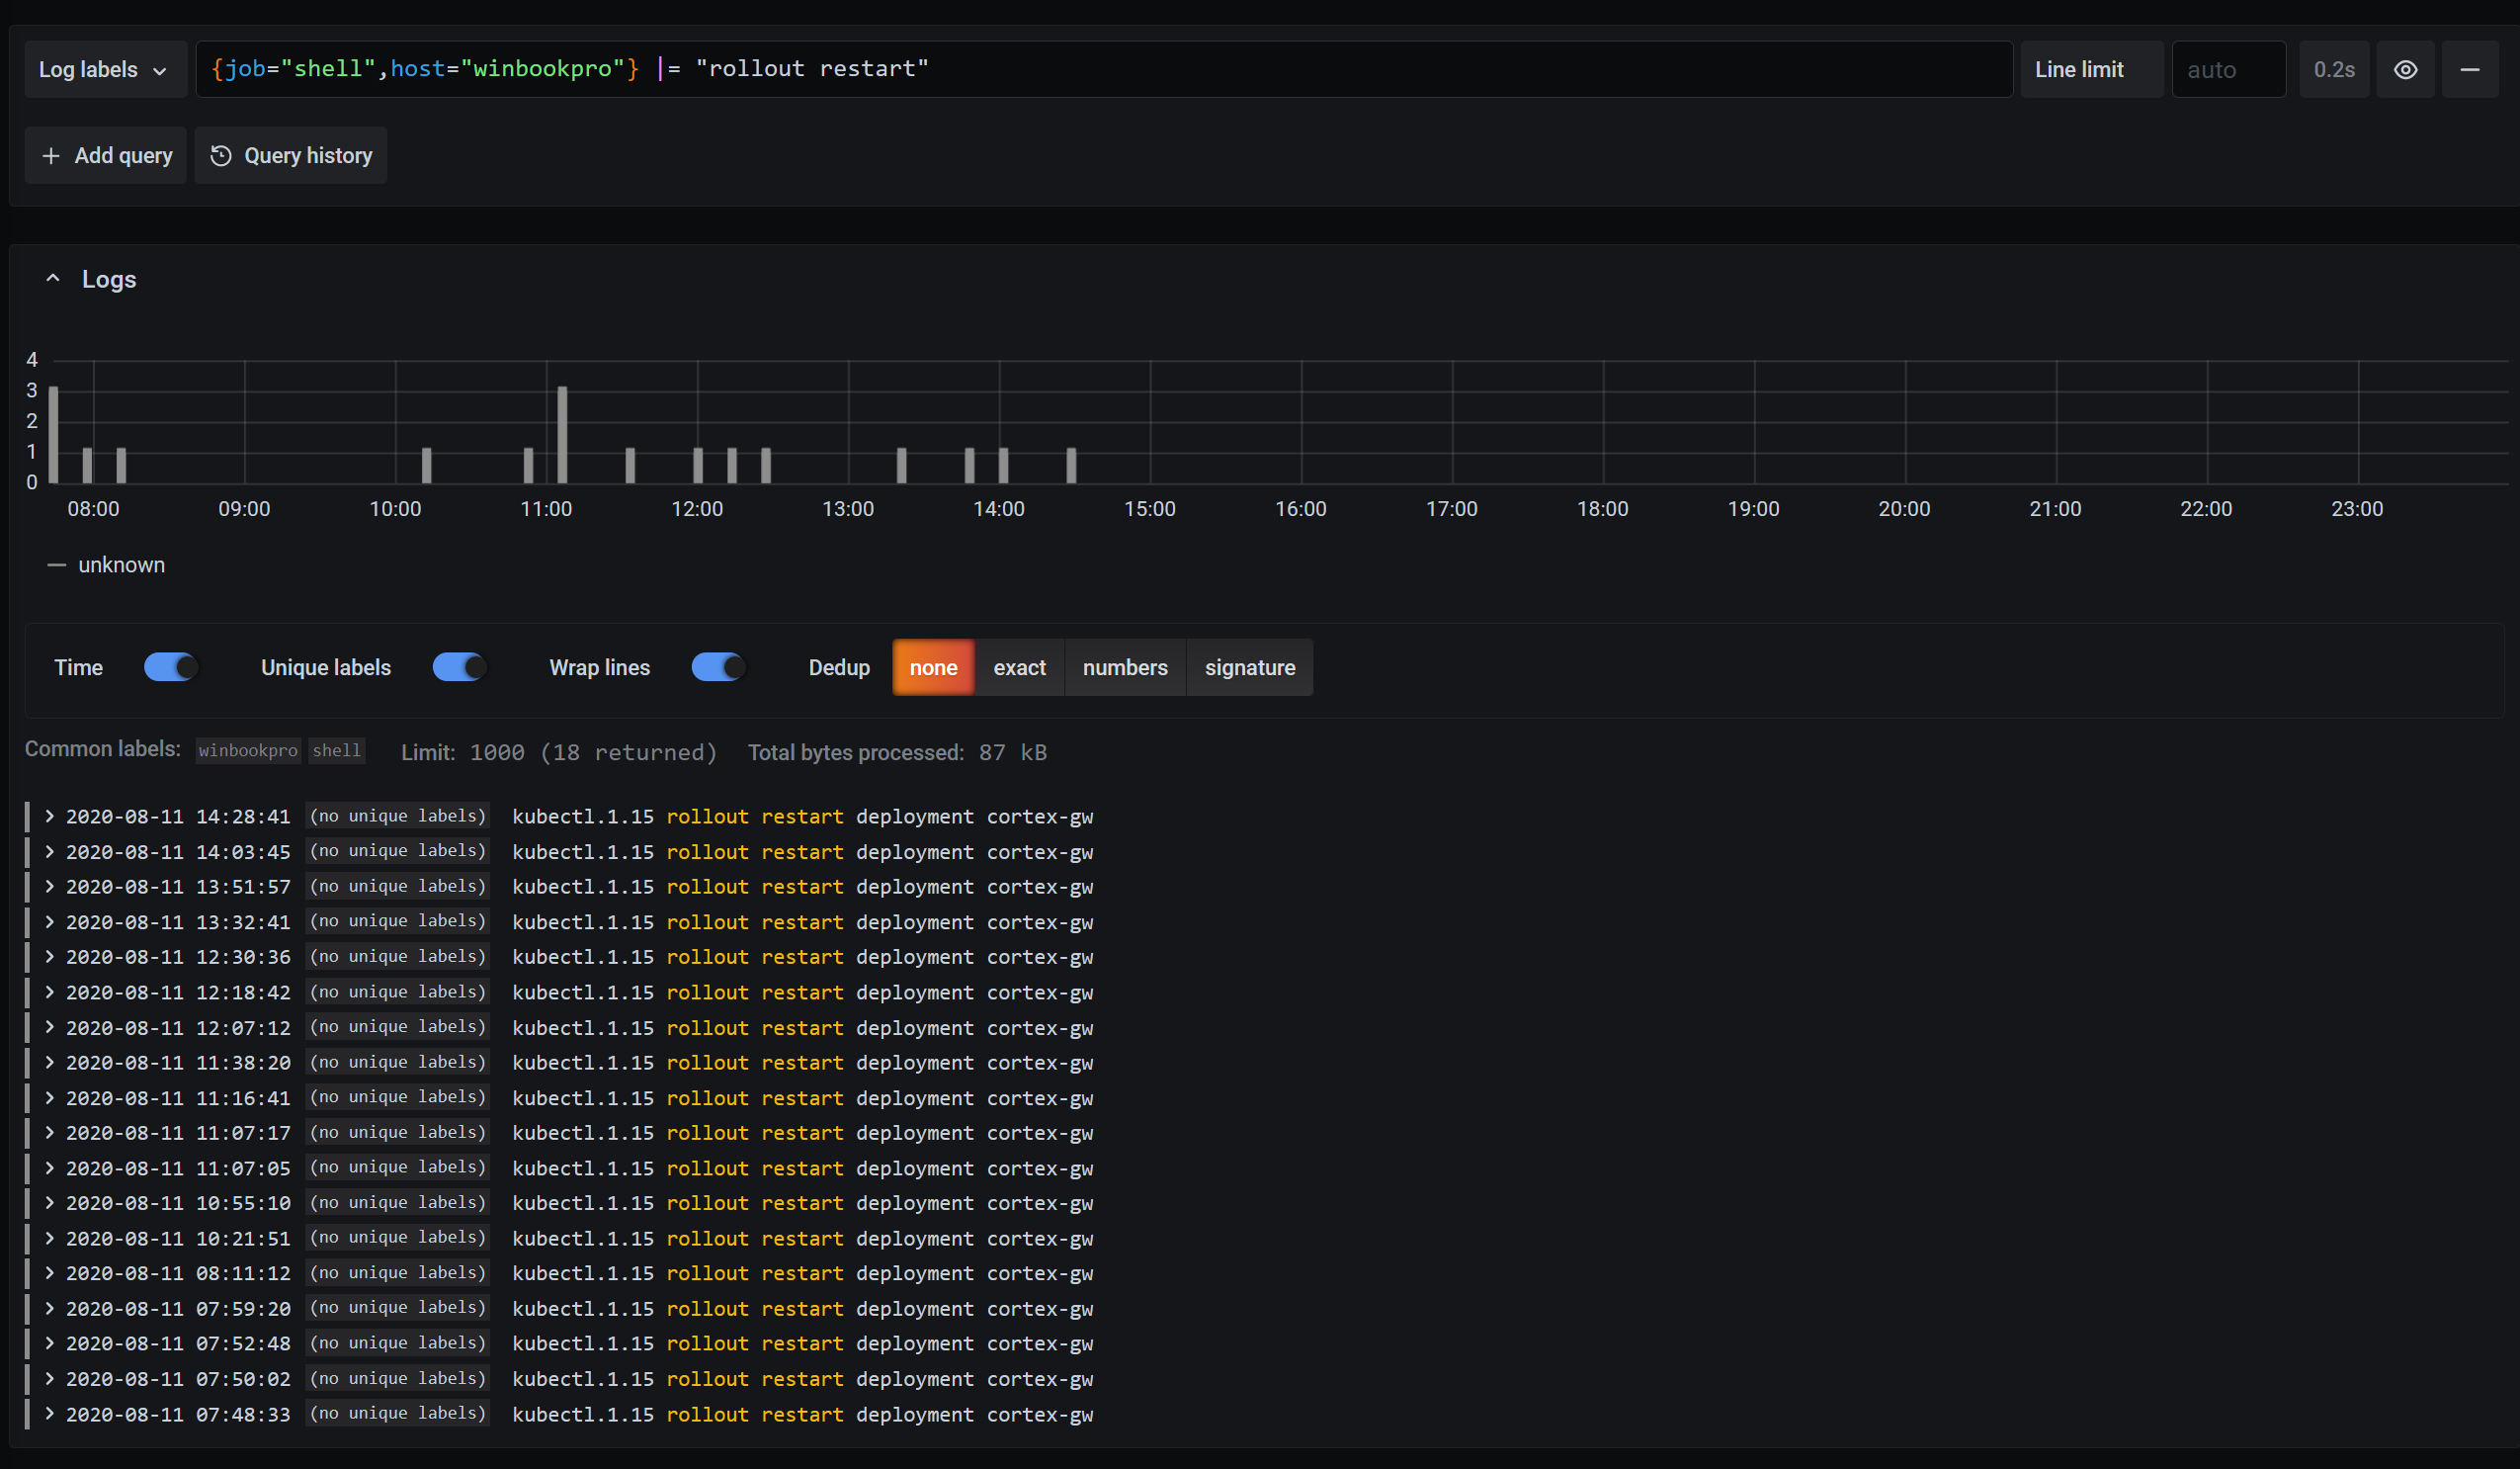Expand first log entry 14:28:41
The height and width of the screenshot is (1469, 2520).
tap(45, 817)
